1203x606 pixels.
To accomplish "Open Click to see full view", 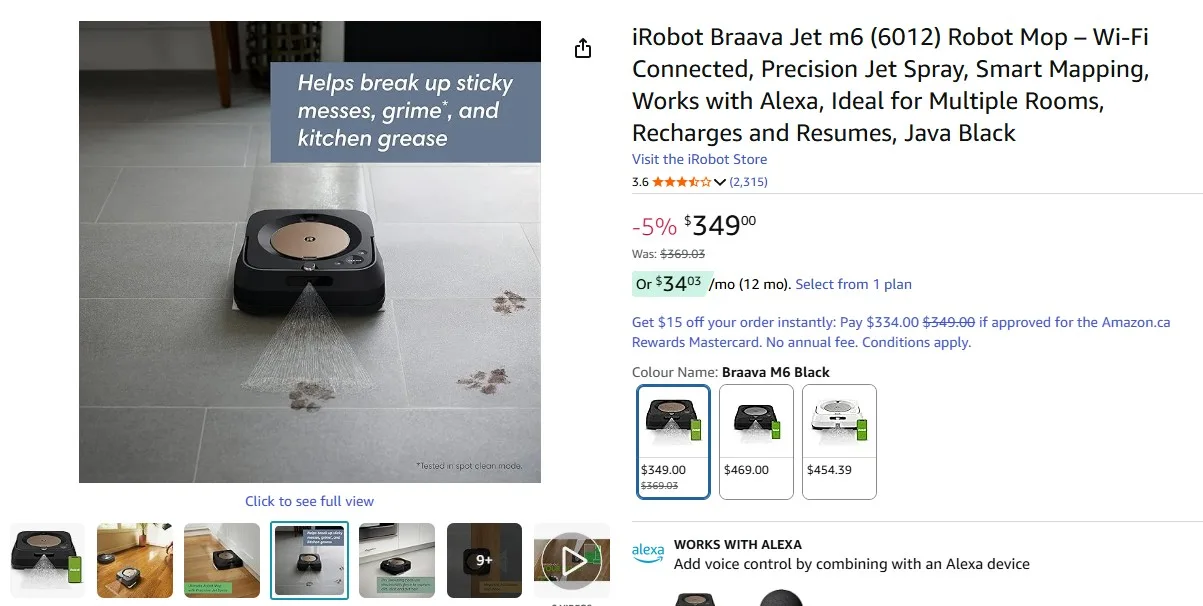I will click(x=310, y=500).
